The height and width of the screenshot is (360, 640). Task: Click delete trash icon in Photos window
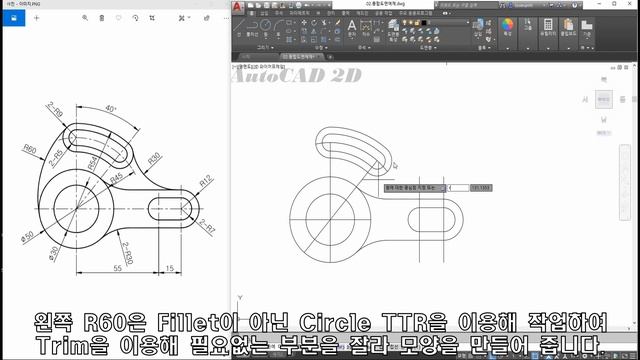pyautogui.click(x=102, y=18)
